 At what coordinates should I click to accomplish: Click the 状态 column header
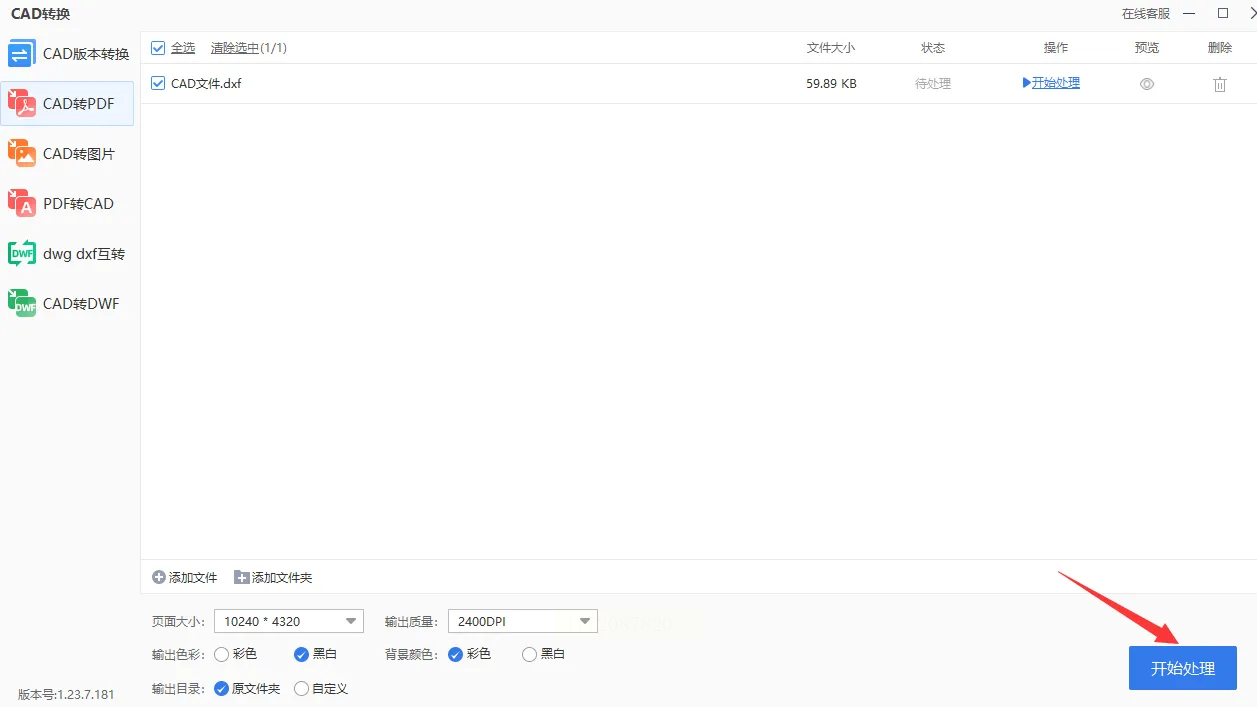pos(933,48)
